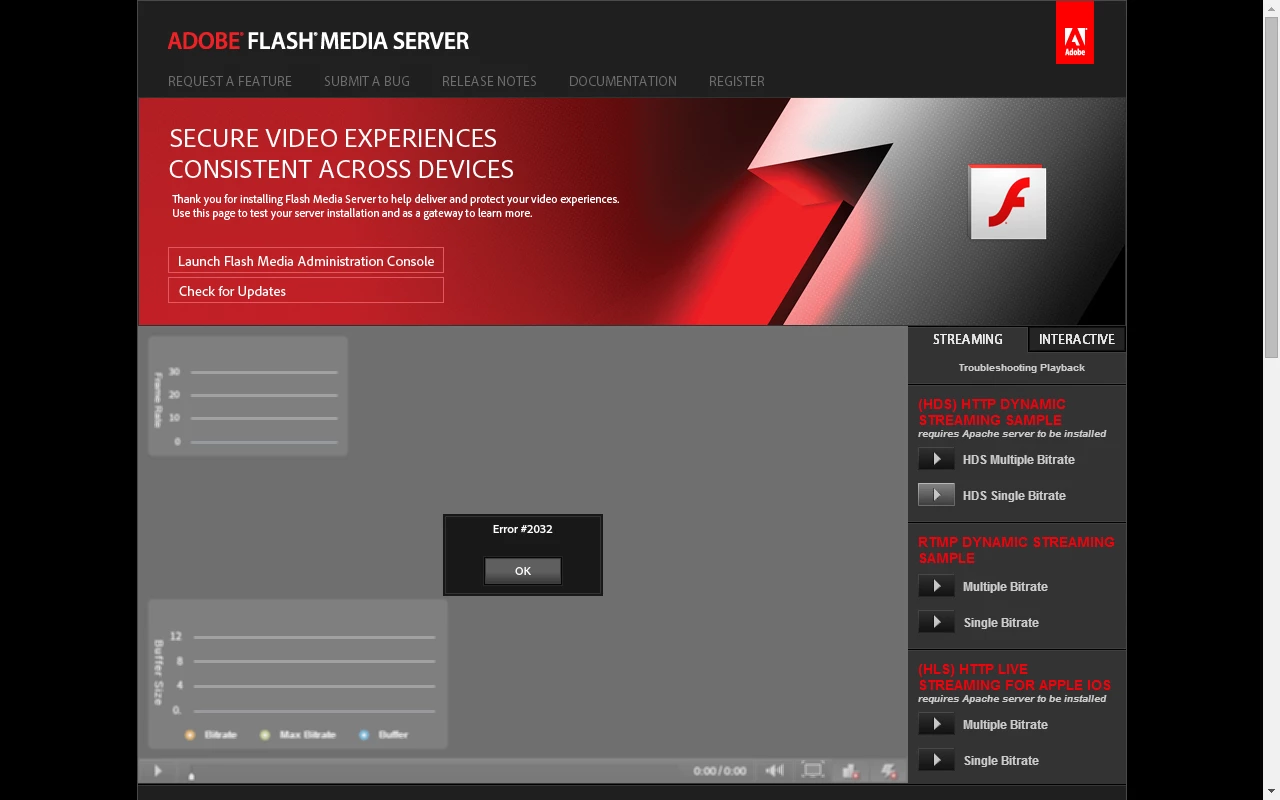
Task: Play RTMP Multiple Bitrate sample
Action: [x=936, y=586]
